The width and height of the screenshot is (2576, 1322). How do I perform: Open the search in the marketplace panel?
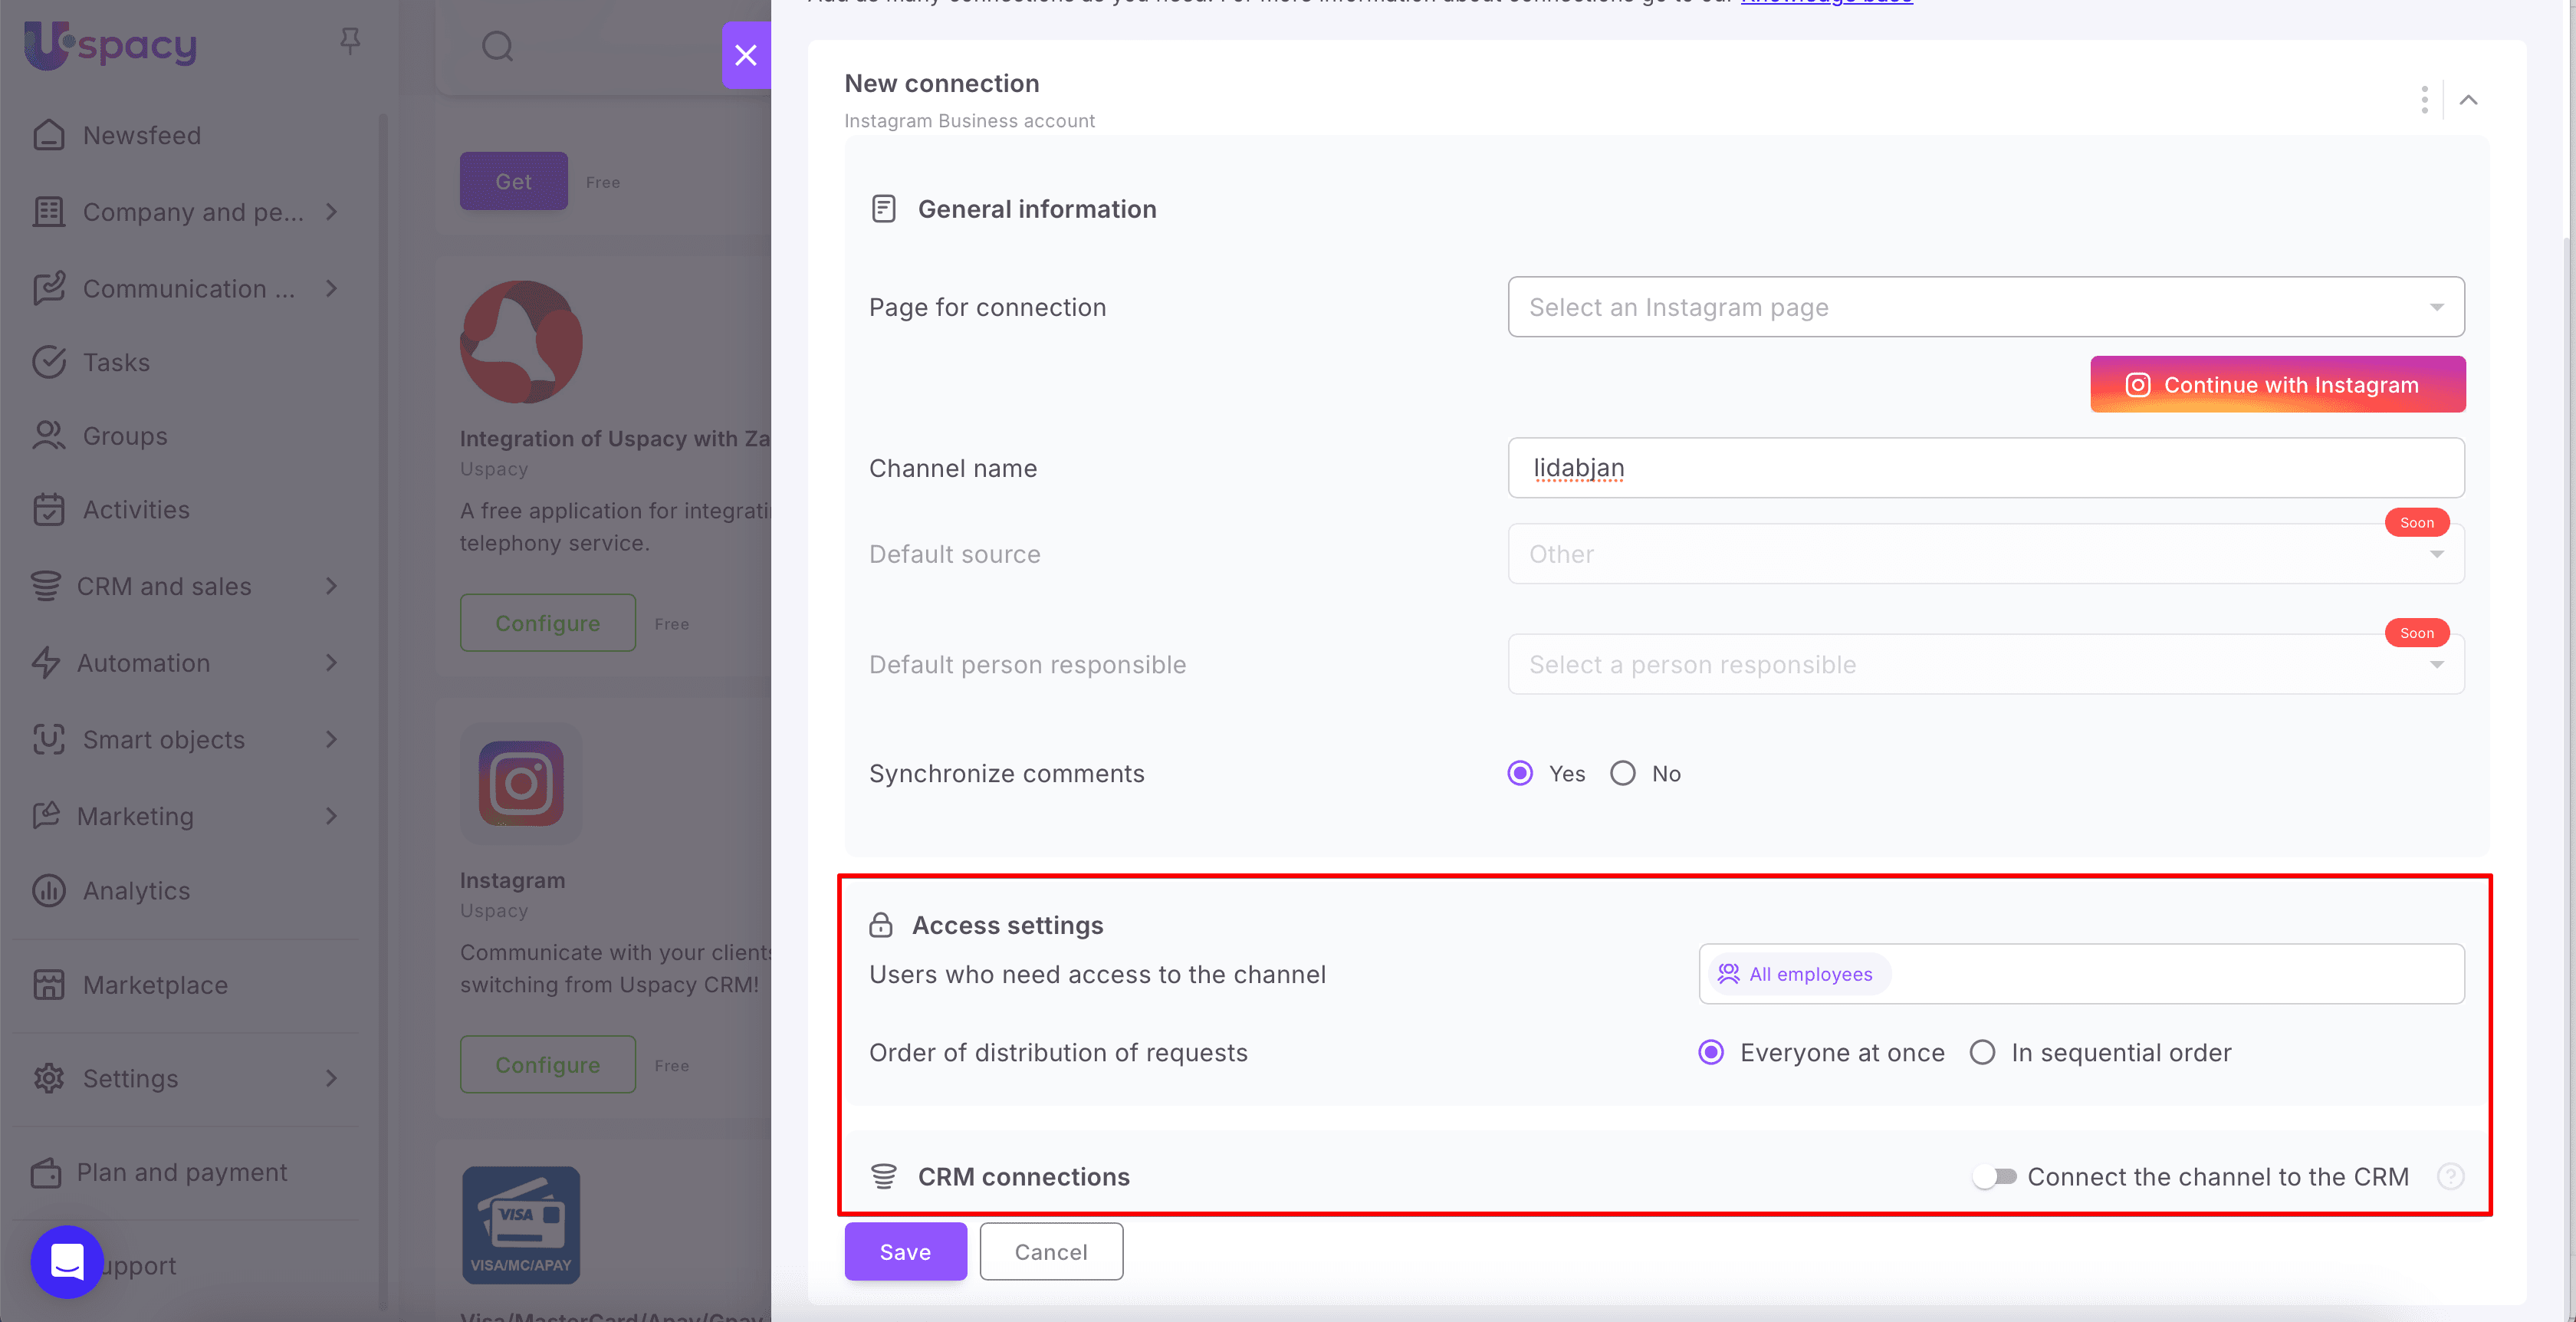(497, 46)
